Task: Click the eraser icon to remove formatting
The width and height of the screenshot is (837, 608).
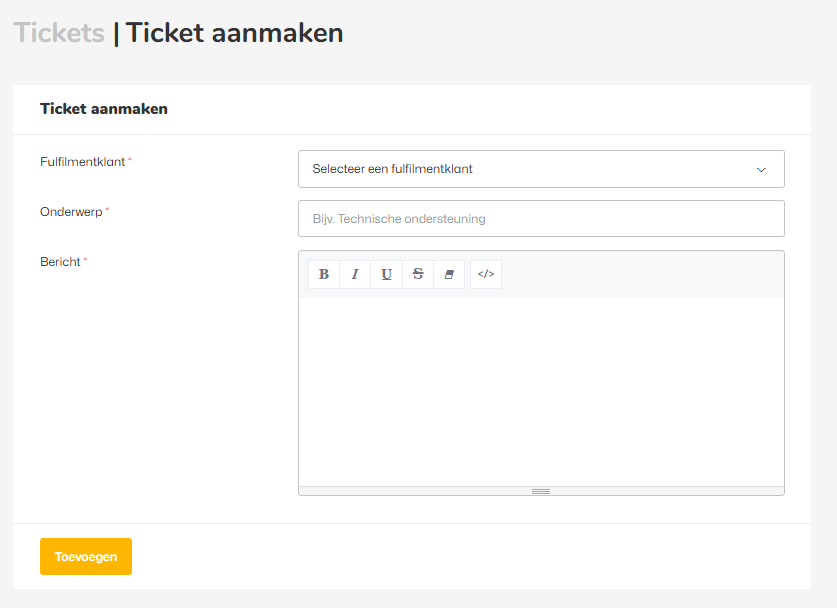Action: click(449, 274)
